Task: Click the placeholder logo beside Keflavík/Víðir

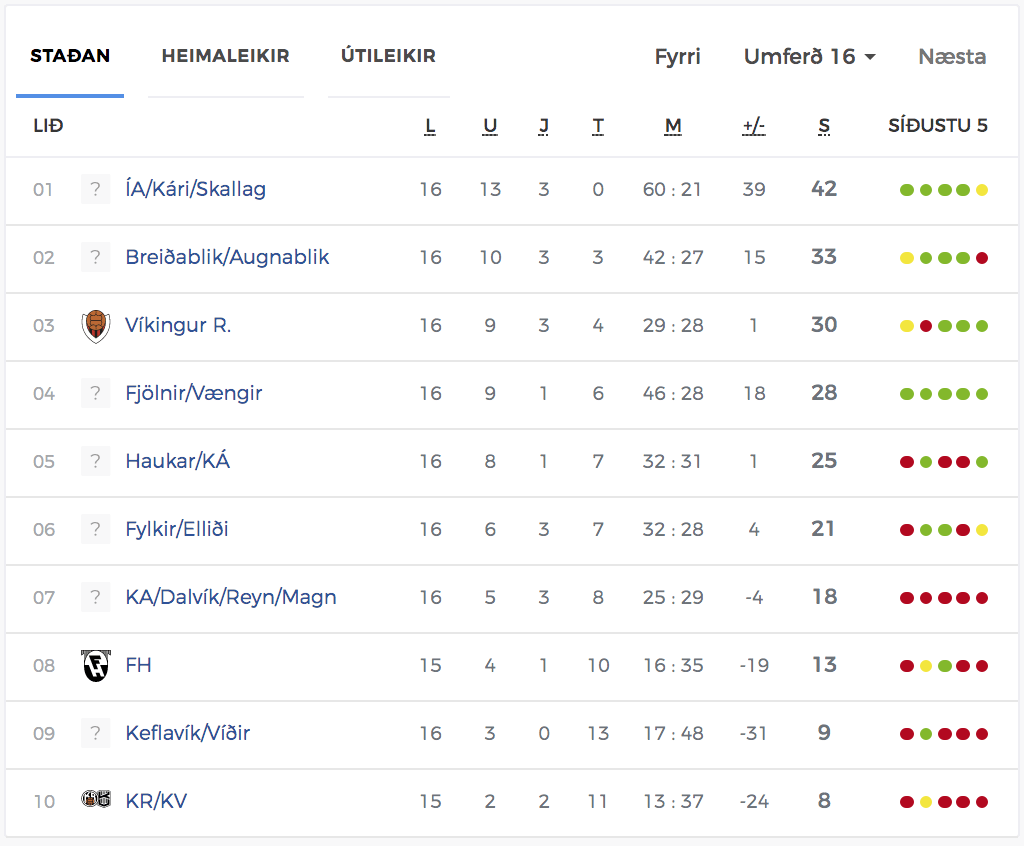Action: tap(95, 733)
